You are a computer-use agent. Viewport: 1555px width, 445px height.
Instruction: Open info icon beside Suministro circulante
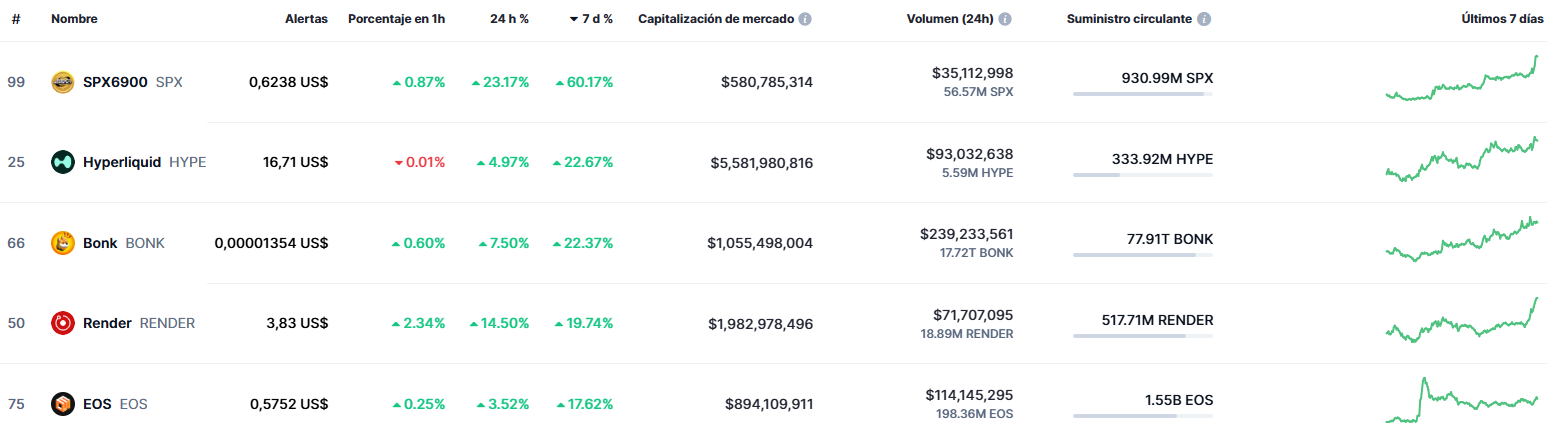(1204, 19)
